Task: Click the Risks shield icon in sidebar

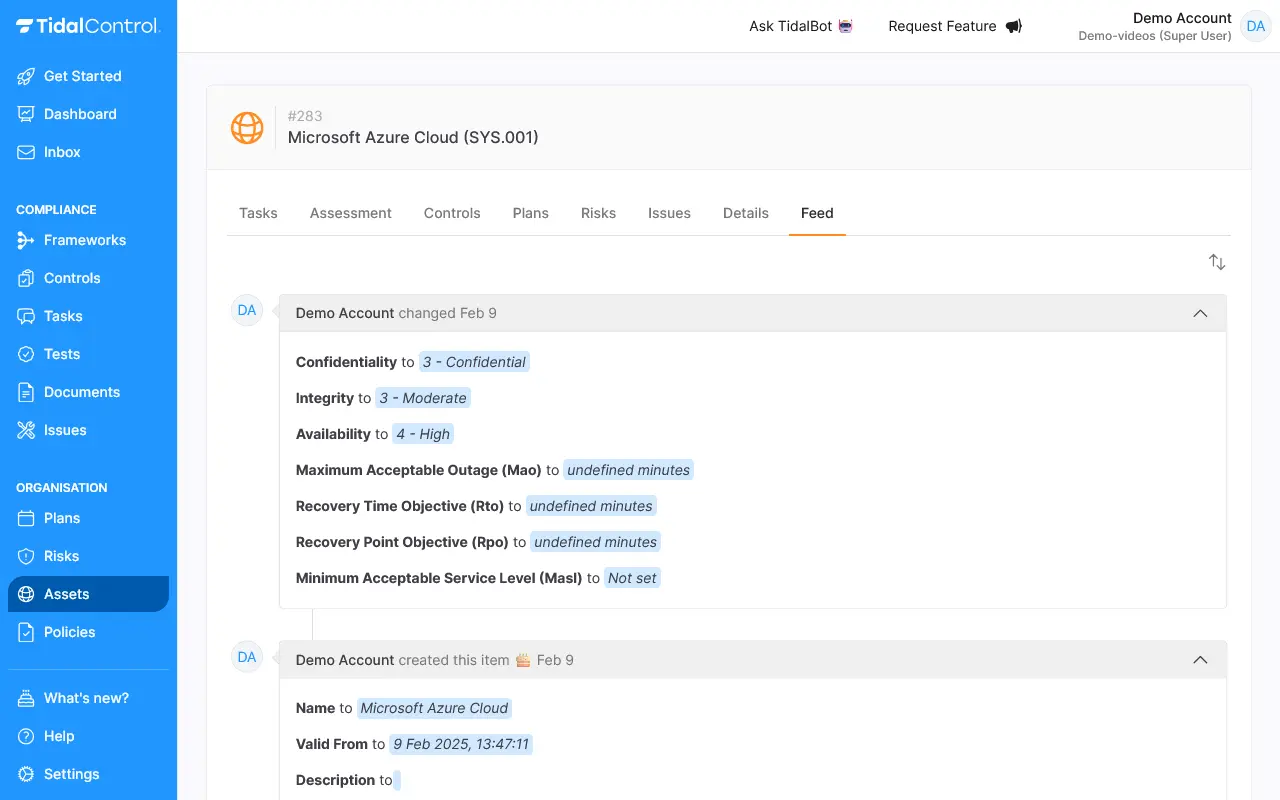Action: [26, 556]
